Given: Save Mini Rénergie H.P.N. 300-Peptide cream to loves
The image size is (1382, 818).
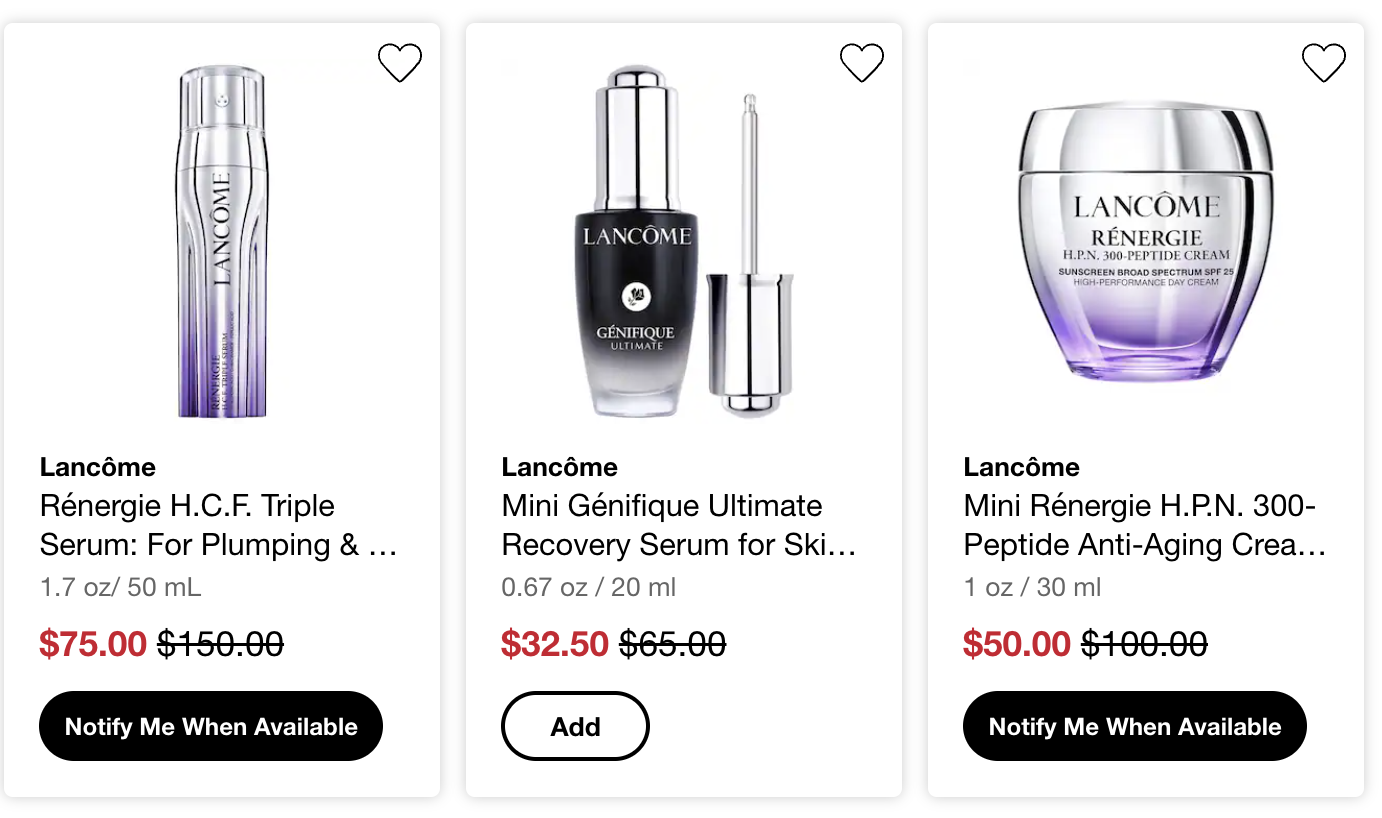Looking at the screenshot, I should (1324, 63).
